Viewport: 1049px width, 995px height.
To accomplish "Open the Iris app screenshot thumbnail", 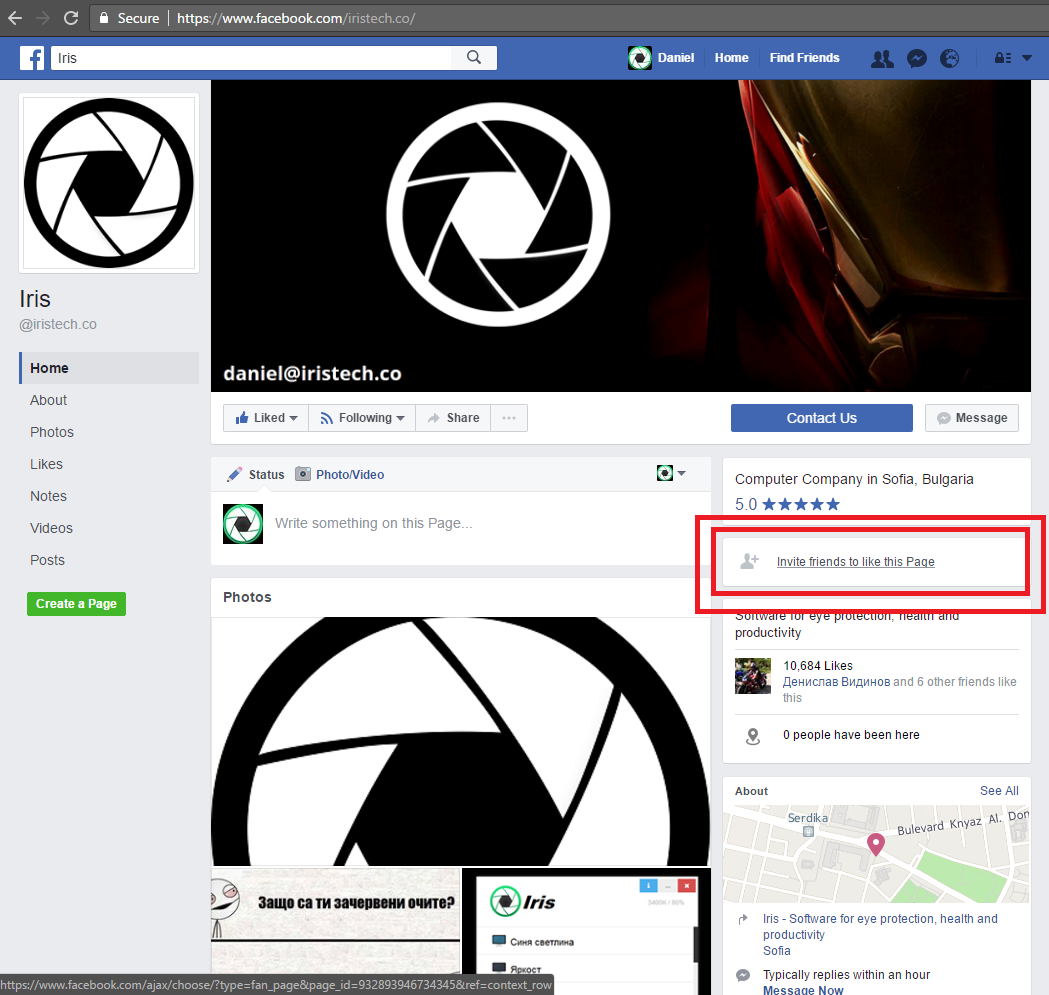I will [587, 931].
